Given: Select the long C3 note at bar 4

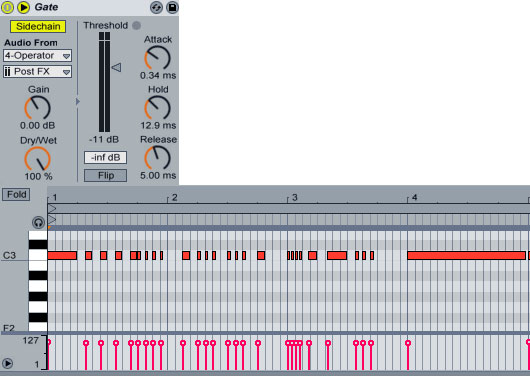Looking at the screenshot, I should pyautogui.click(x=466, y=256).
